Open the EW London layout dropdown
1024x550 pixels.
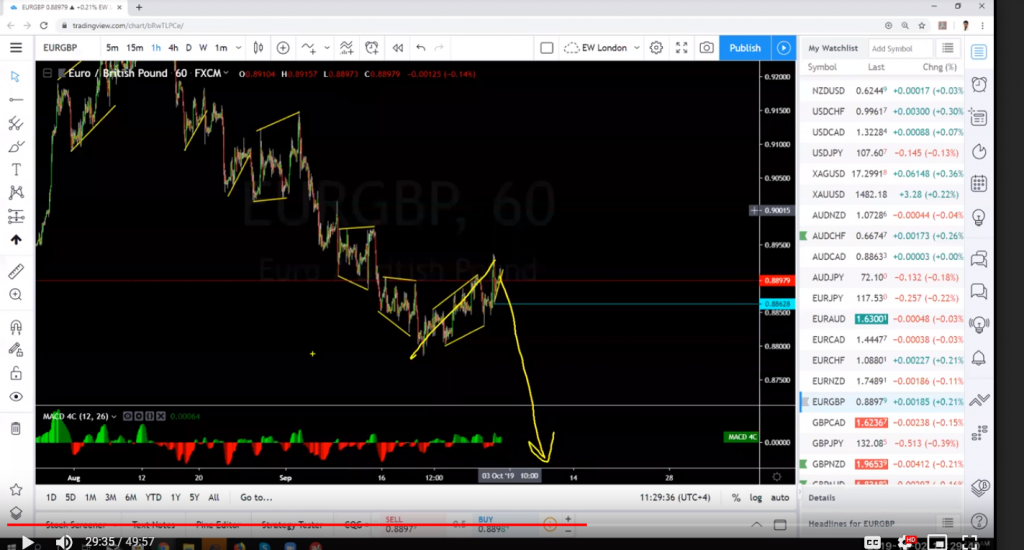[601, 48]
